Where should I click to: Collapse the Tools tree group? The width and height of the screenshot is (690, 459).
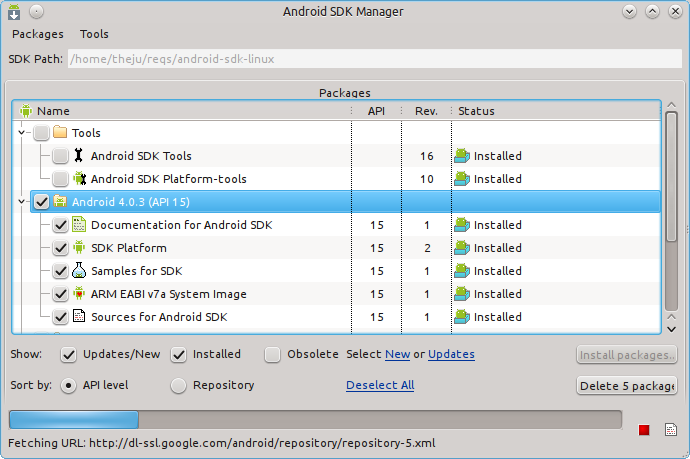21,132
